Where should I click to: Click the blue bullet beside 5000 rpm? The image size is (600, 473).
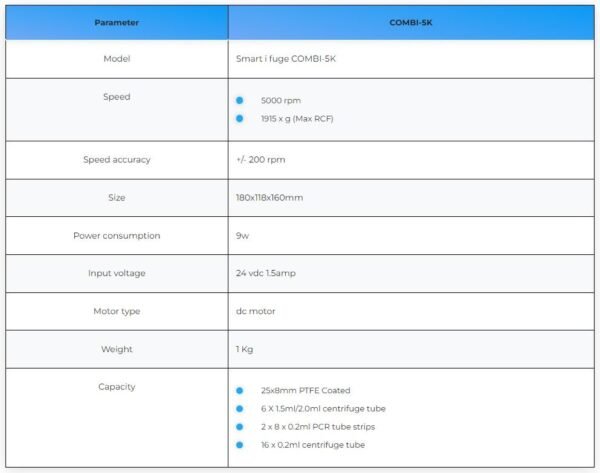[240, 101]
